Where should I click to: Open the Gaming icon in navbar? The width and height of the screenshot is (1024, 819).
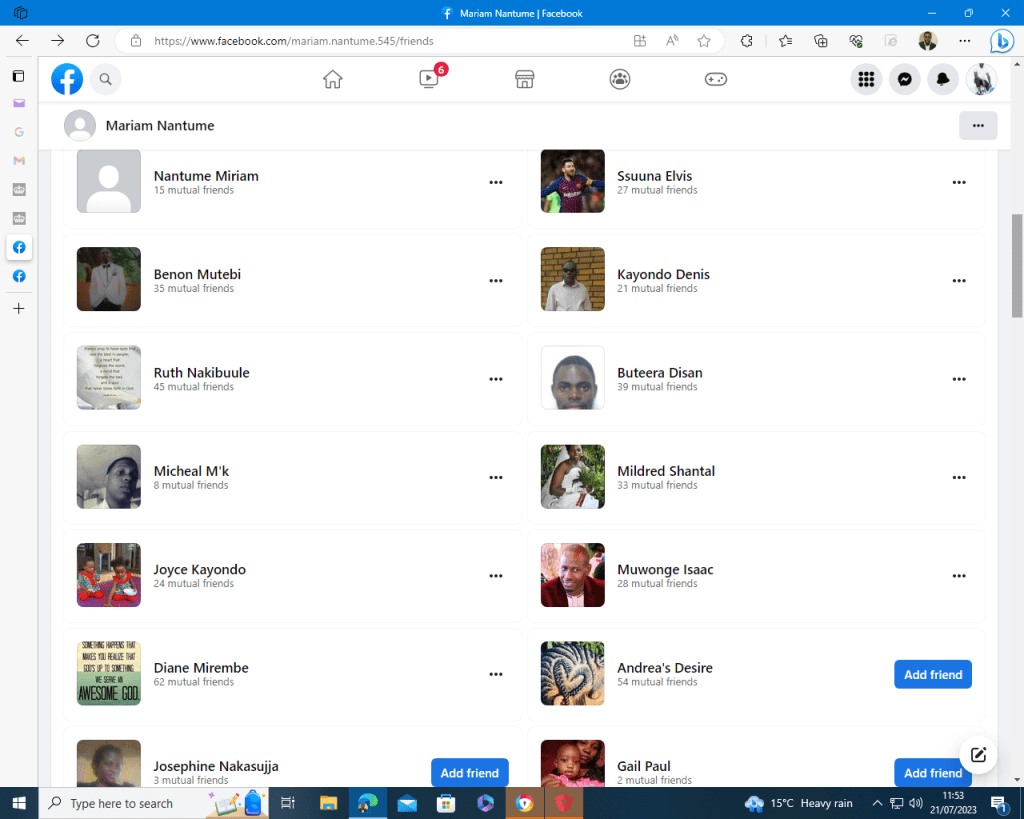point(716,79)
